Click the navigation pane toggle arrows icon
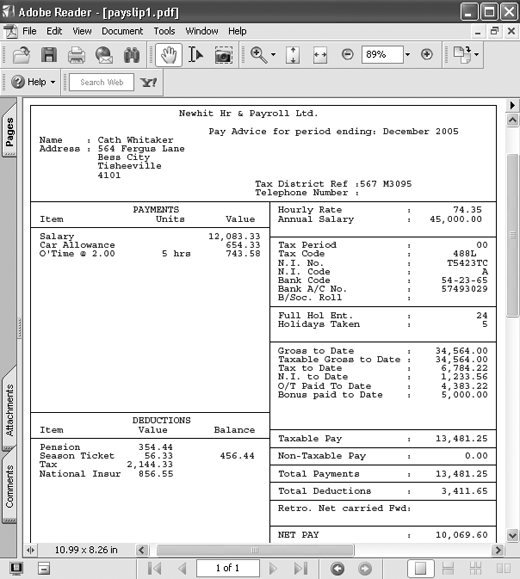The width and height of the screenshot is (520, 579). [x=30, y=550]
